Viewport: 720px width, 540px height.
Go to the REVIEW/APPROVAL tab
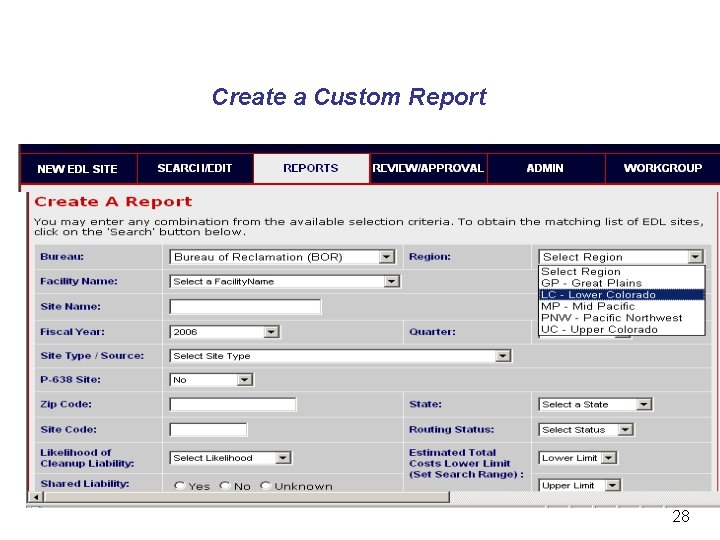click(x=428, y=169)
